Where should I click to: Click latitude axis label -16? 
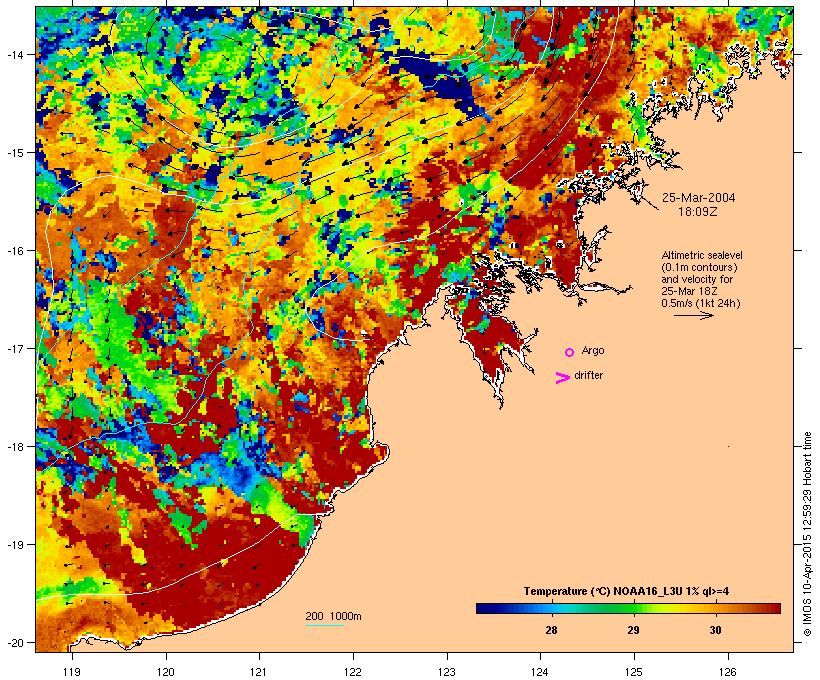14,251
